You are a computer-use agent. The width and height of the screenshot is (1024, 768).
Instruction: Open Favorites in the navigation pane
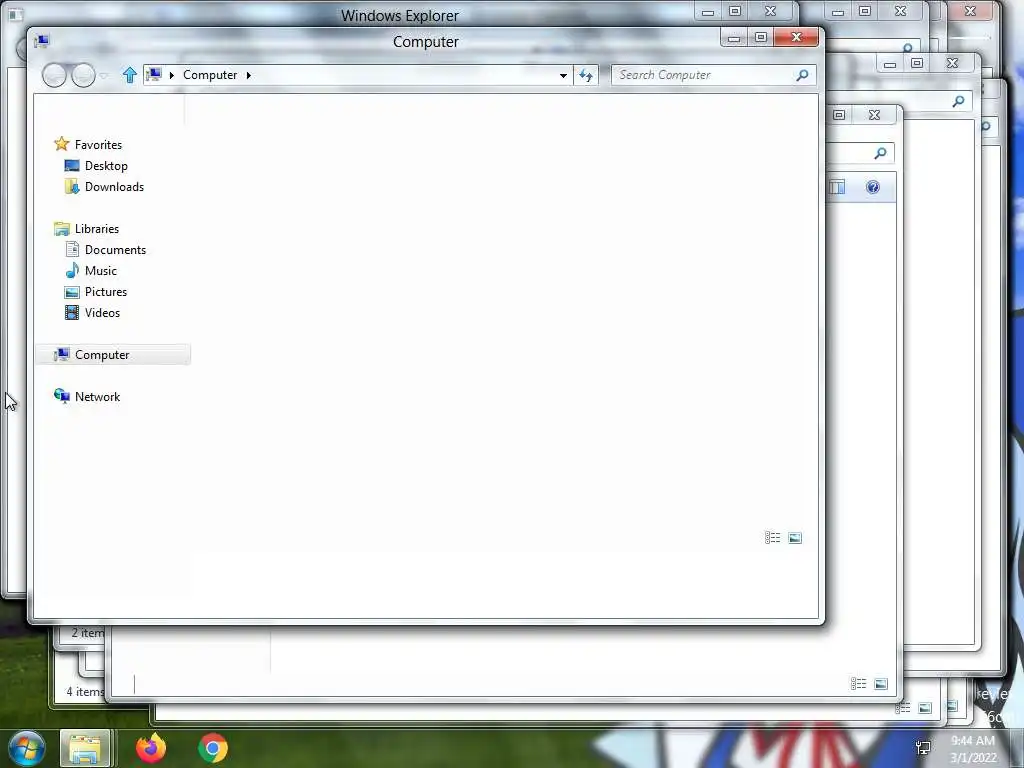pos(98,144)
